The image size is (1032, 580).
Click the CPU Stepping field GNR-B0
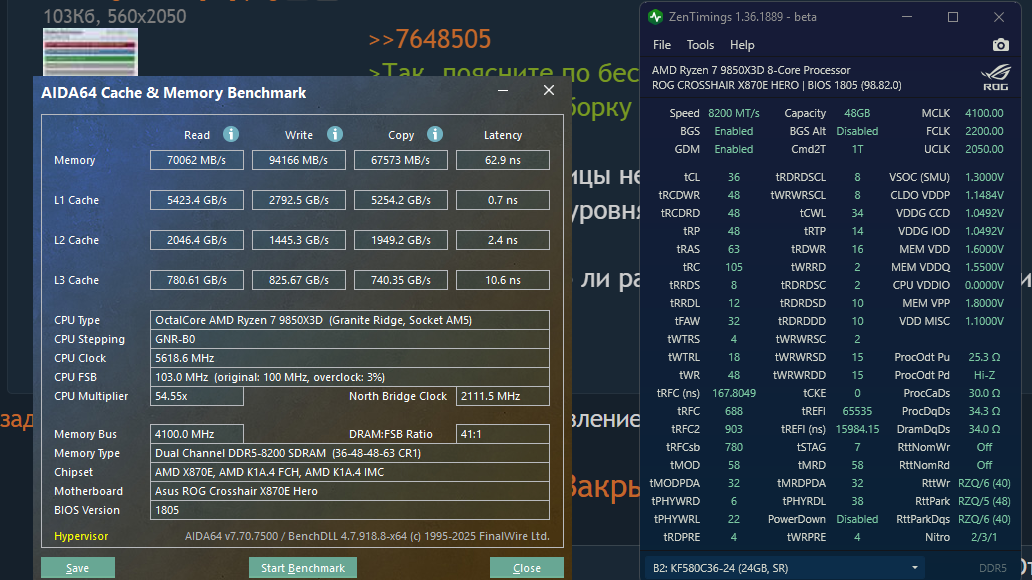(x=349, y=339)
